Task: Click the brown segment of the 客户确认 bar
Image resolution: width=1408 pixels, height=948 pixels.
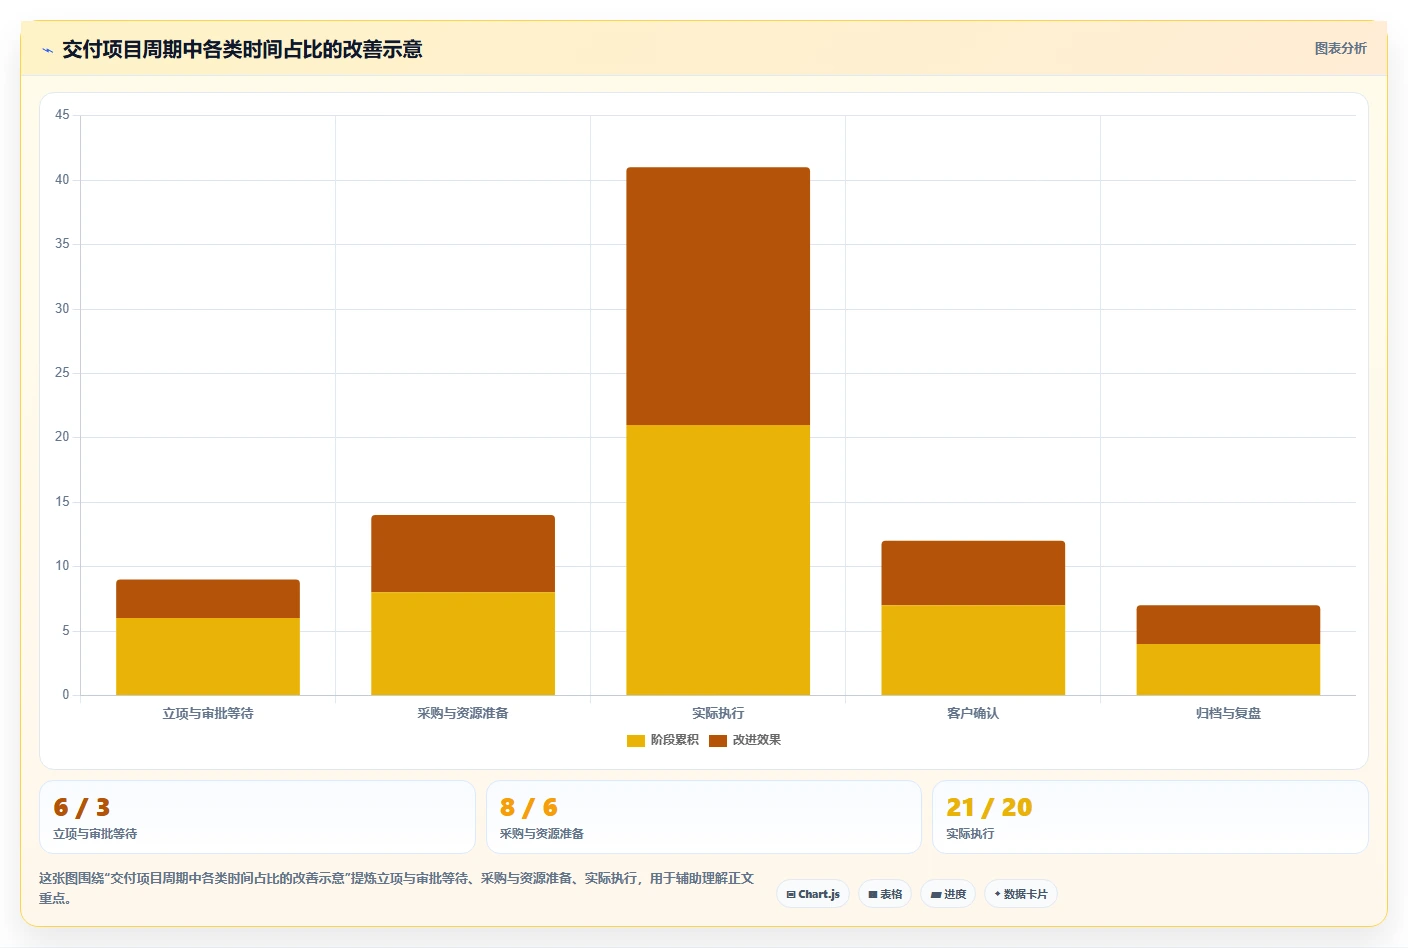Action: click(x=973, y=573)
